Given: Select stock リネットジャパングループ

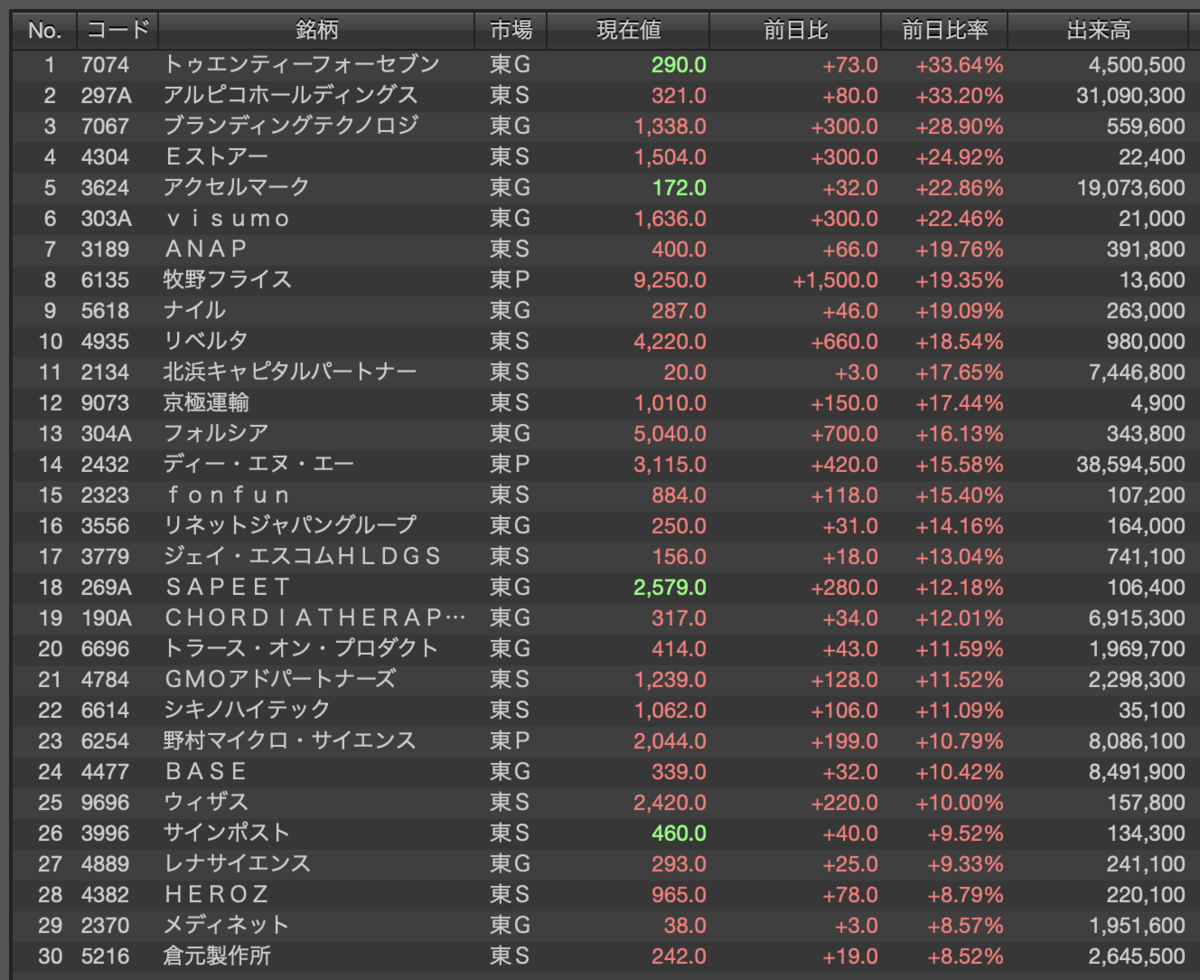Looking at the screenshot, I should tap(290, 525).
